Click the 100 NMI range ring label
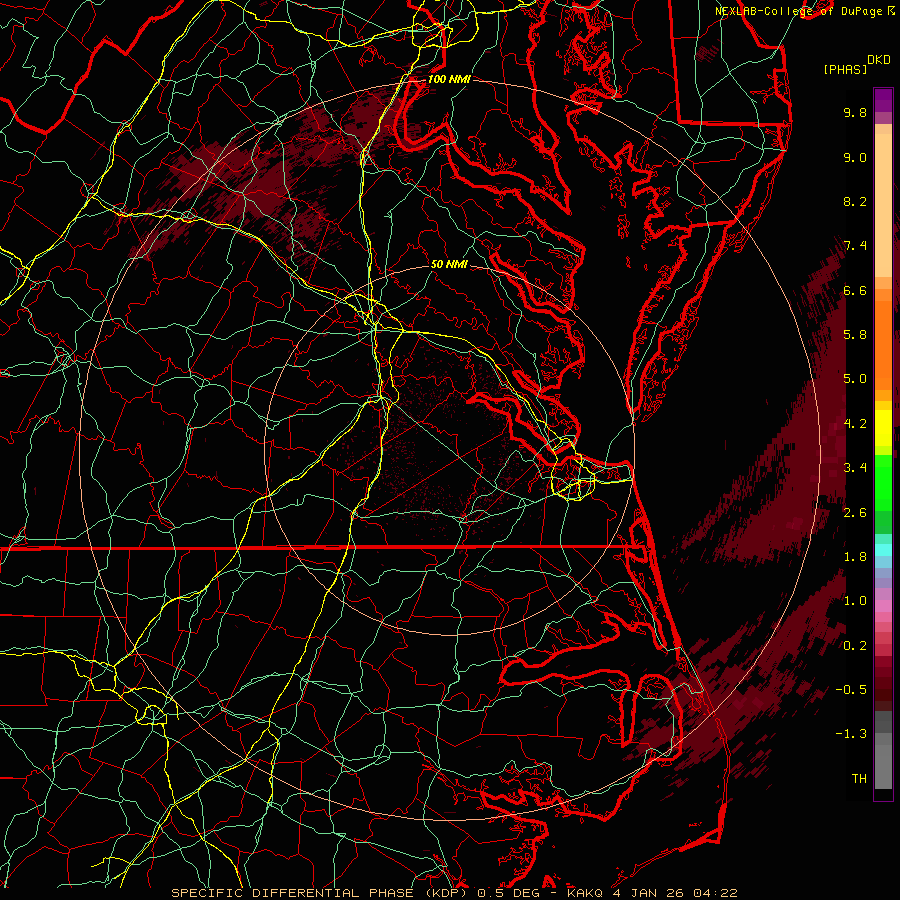The width and height of the screenshot is (900, 900). [x=449, y=79]
